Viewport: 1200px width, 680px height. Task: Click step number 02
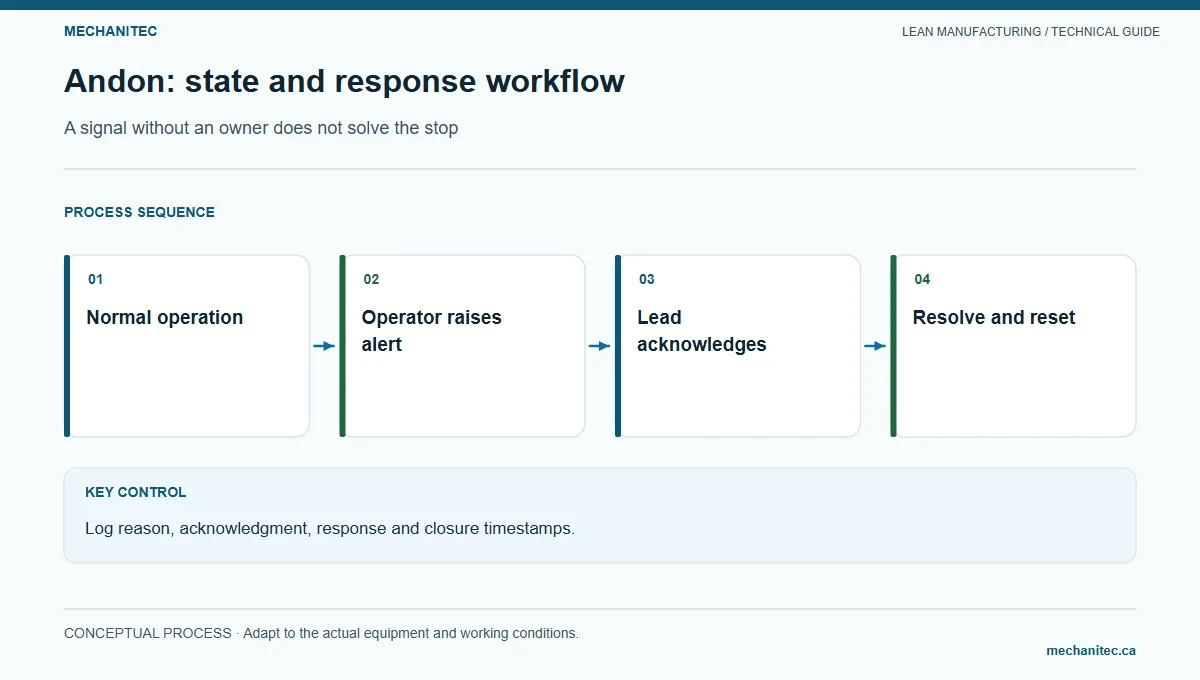click(371, 279)
